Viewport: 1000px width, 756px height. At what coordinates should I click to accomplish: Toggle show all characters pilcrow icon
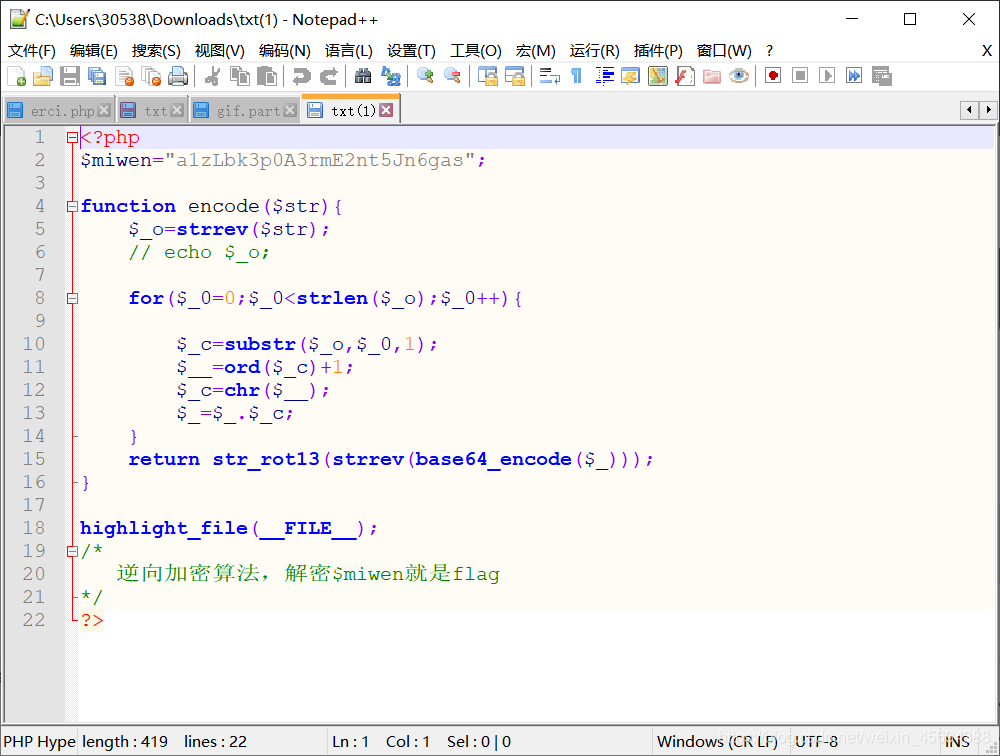click(x=576, y=76)
